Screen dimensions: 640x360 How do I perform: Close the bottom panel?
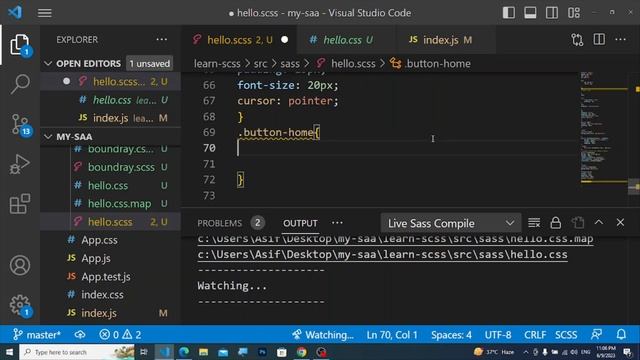click(x=620, y=222)
